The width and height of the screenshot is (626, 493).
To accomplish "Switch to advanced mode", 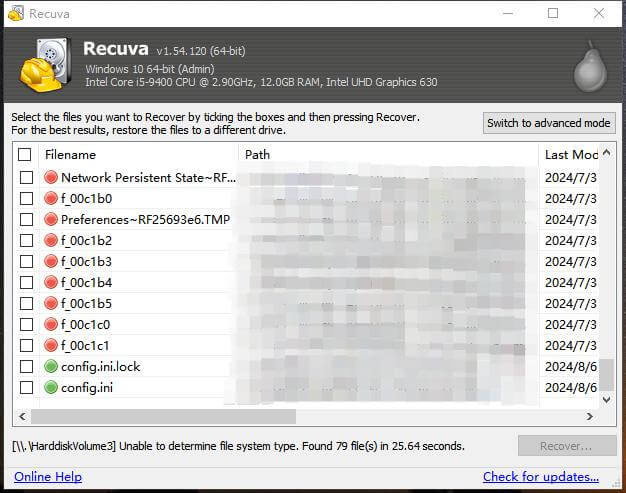I will (549, 123).
